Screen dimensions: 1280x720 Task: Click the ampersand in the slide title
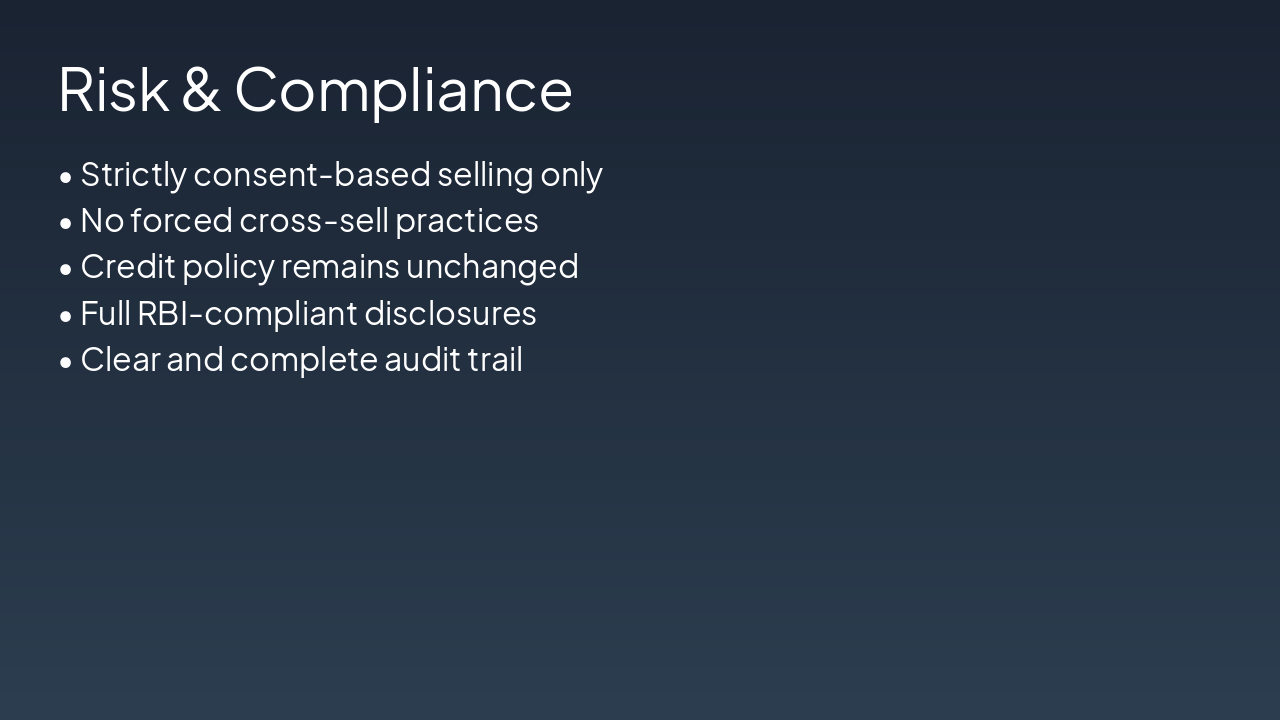(201, 90)
